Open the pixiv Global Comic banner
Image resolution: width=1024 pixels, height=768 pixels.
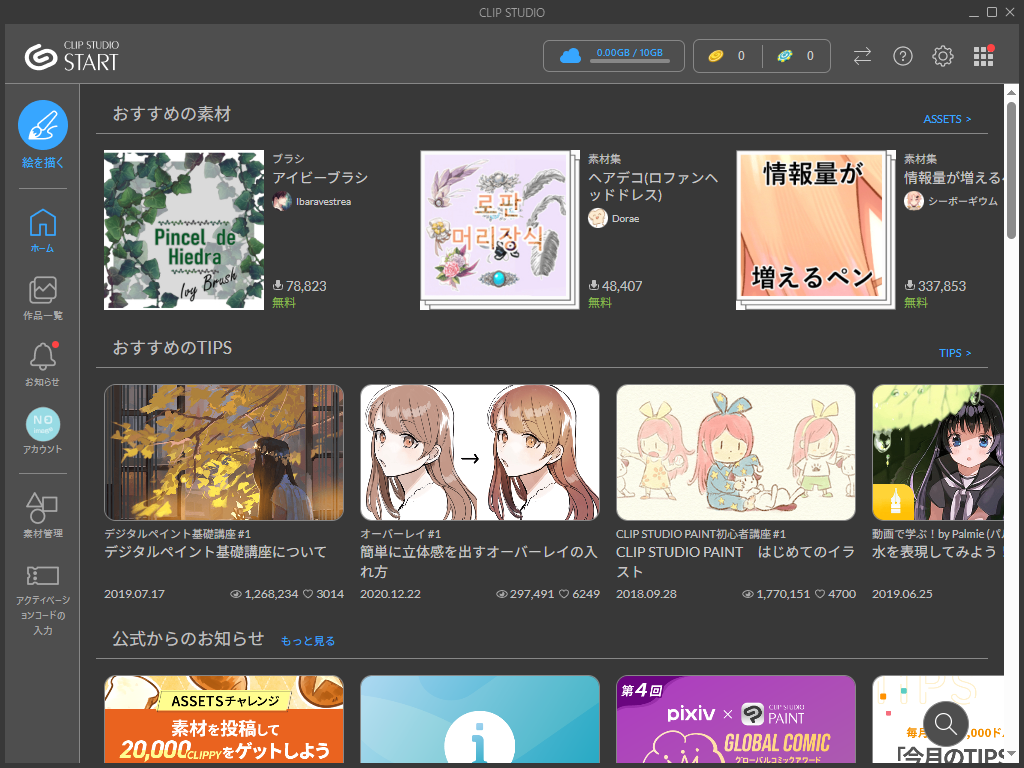pyautogui.click(x=736, y=719)
